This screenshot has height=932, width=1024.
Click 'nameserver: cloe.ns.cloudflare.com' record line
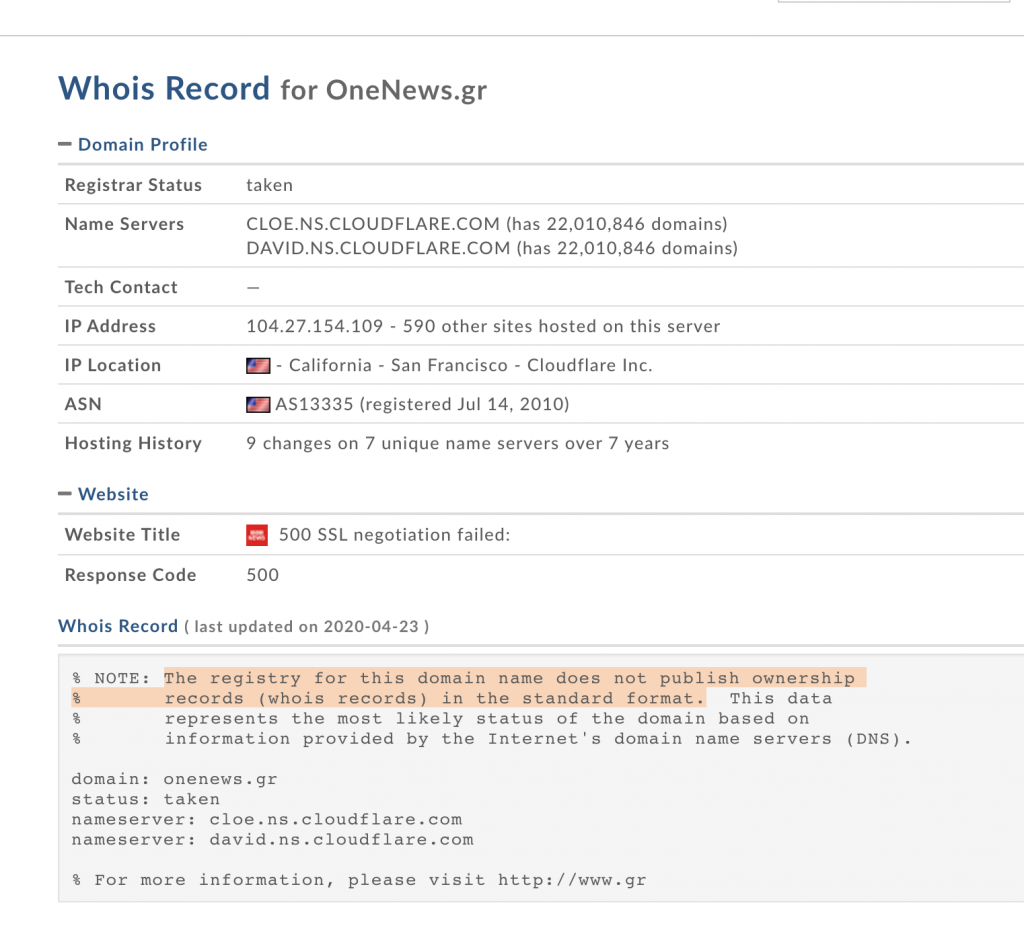266,820
